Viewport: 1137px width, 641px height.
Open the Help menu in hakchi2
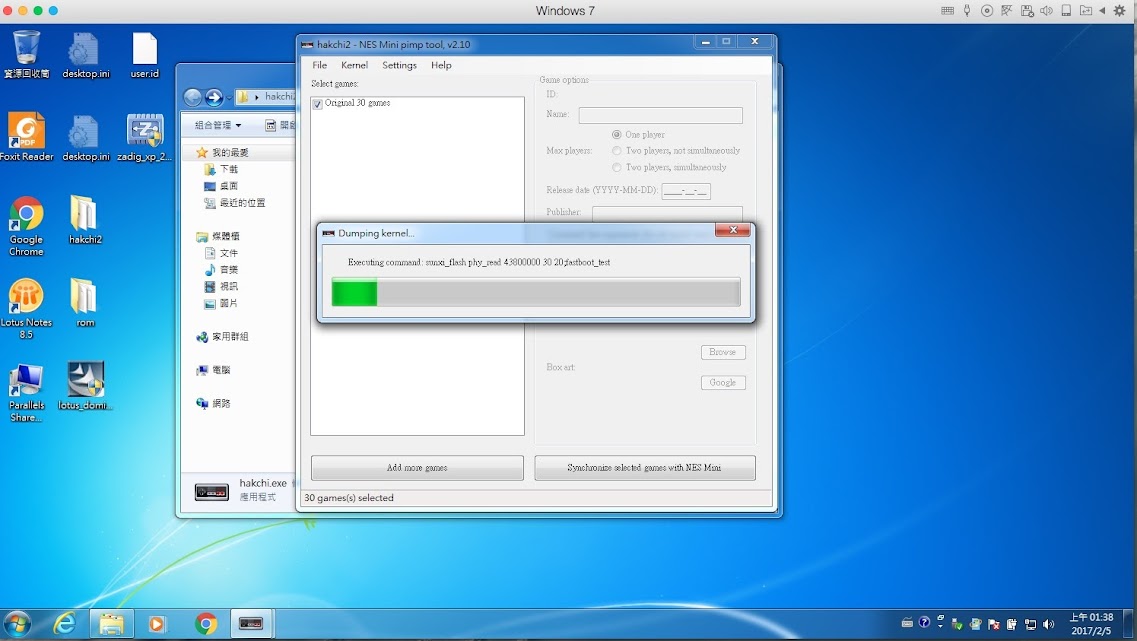click(441, 65)
